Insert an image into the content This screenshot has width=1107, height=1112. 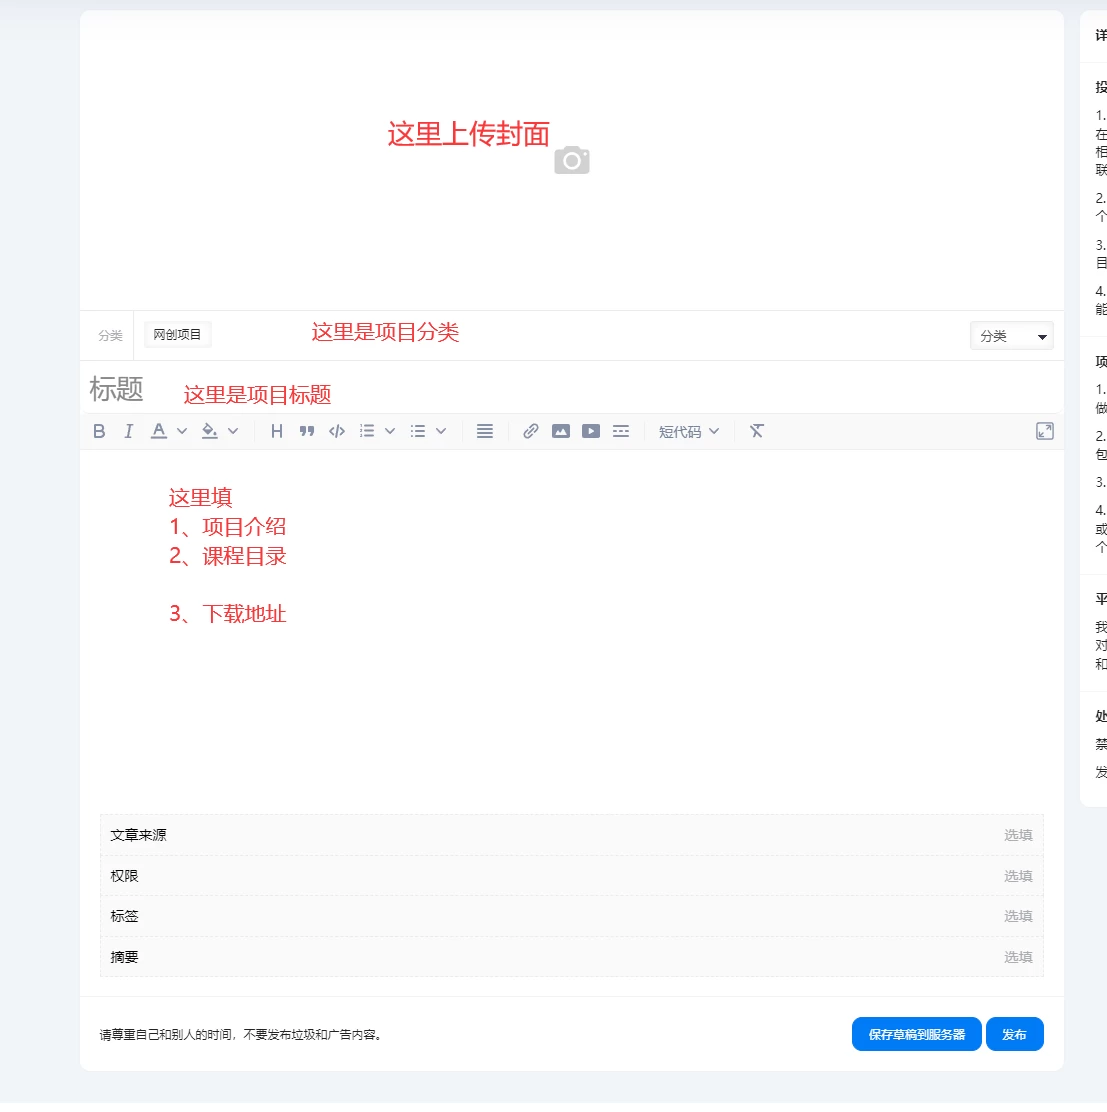click(x=561, y=431)
